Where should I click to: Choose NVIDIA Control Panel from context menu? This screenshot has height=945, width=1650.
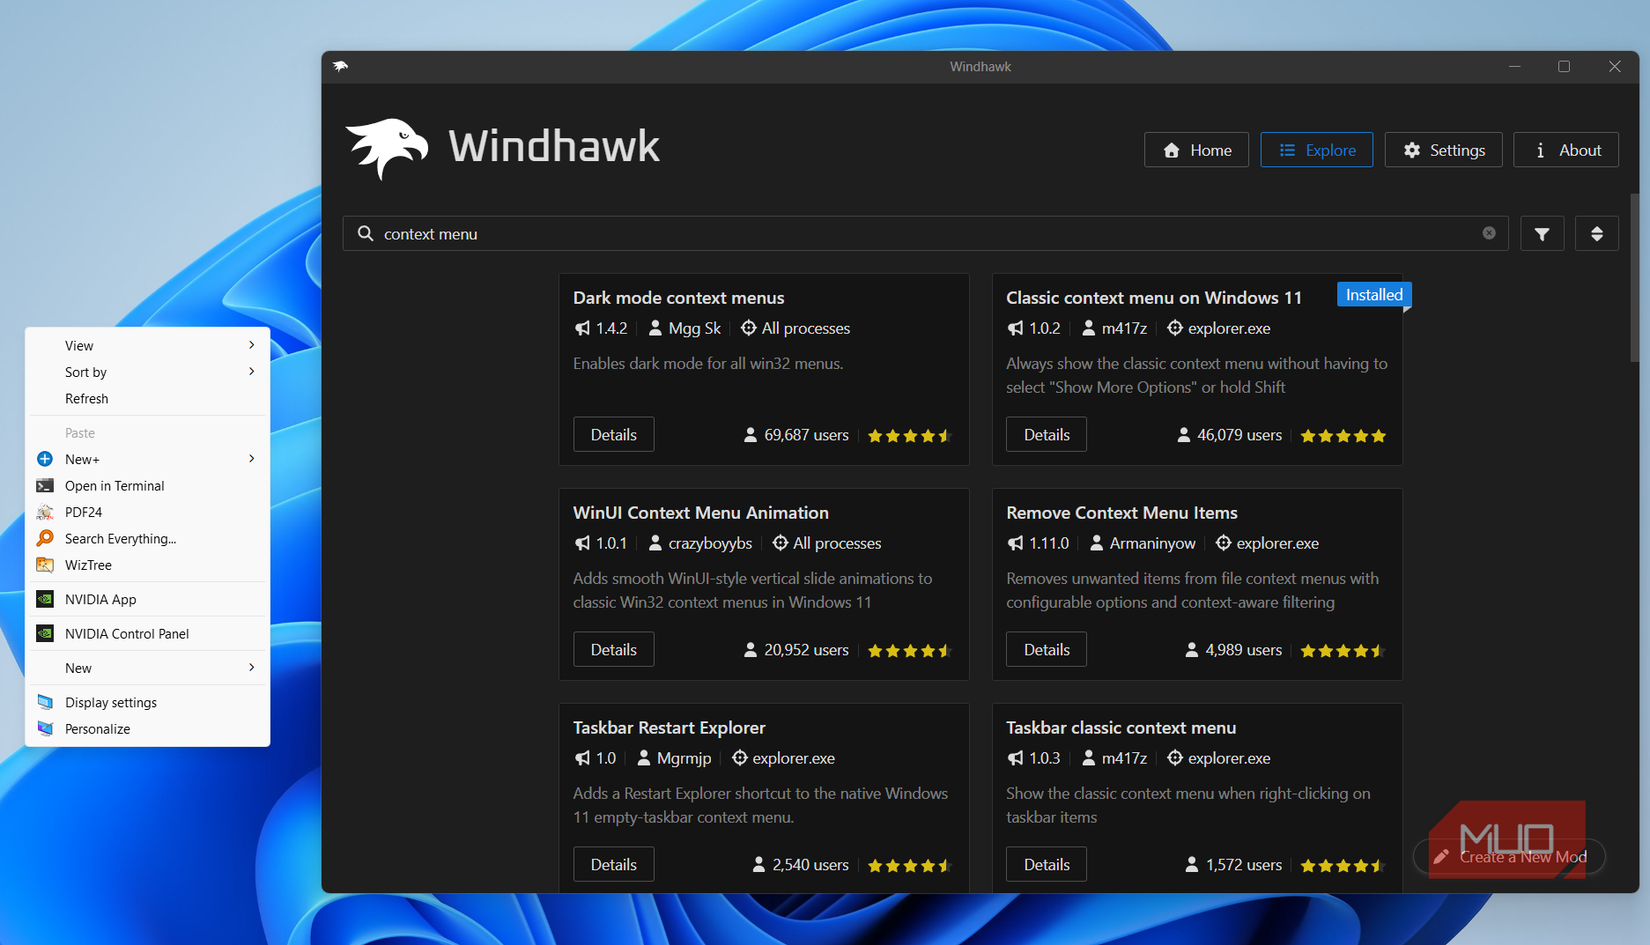147,634
